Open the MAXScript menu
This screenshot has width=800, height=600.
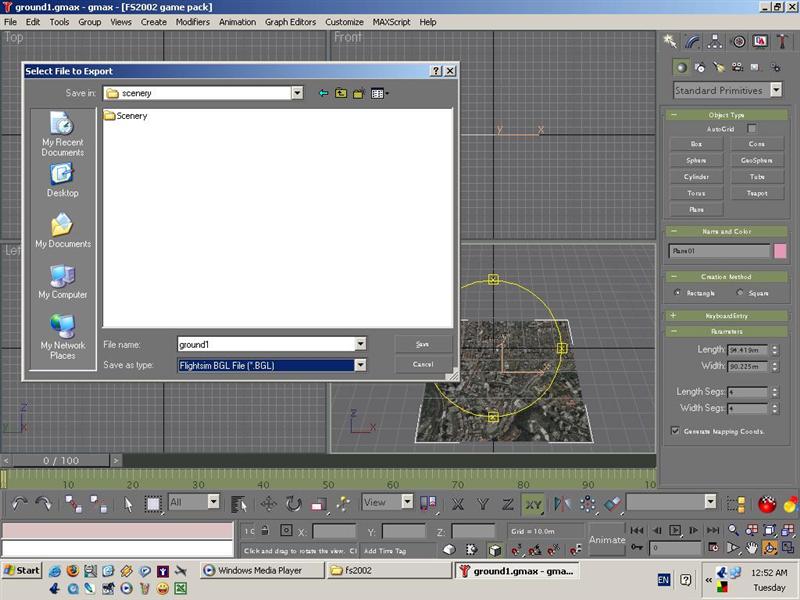pyautogui.click(x=391, y=21)
